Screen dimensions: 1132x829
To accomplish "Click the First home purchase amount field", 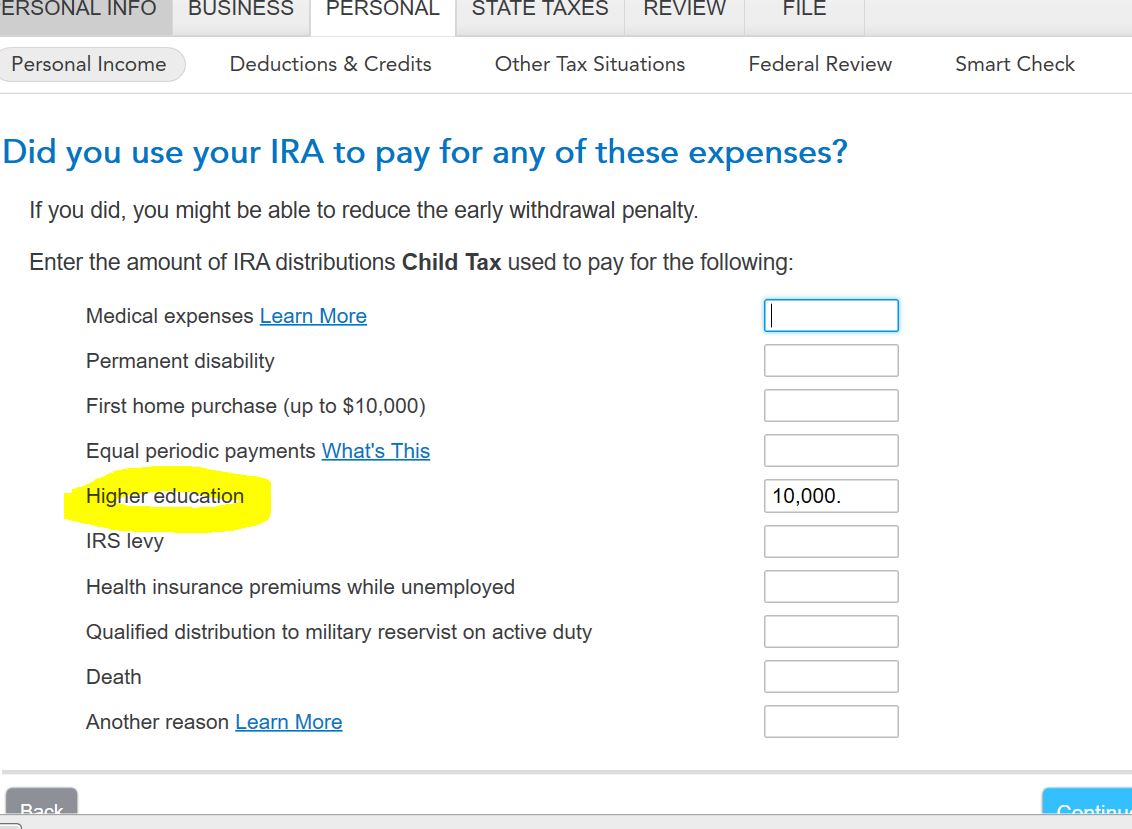I will [x=831, y=406].
